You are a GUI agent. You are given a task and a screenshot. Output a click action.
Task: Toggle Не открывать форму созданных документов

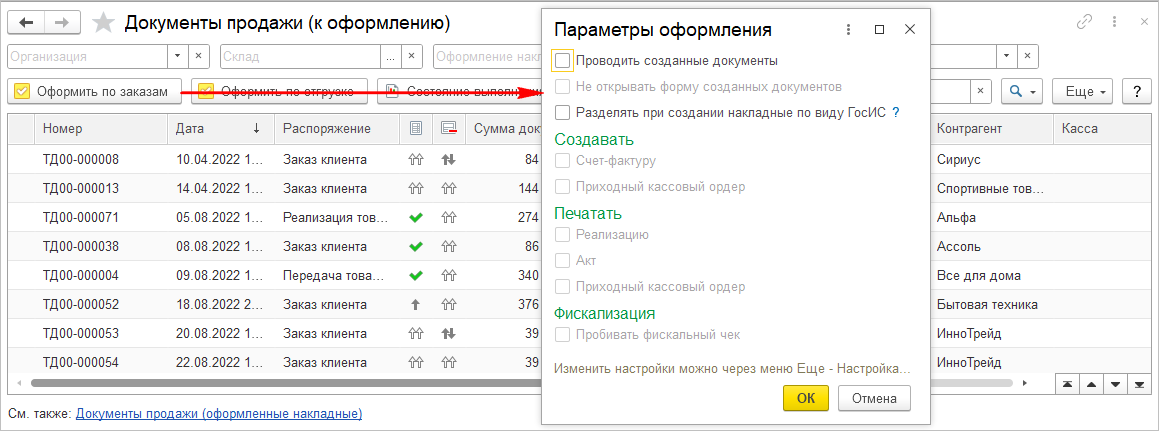click(x=562, y=86)
